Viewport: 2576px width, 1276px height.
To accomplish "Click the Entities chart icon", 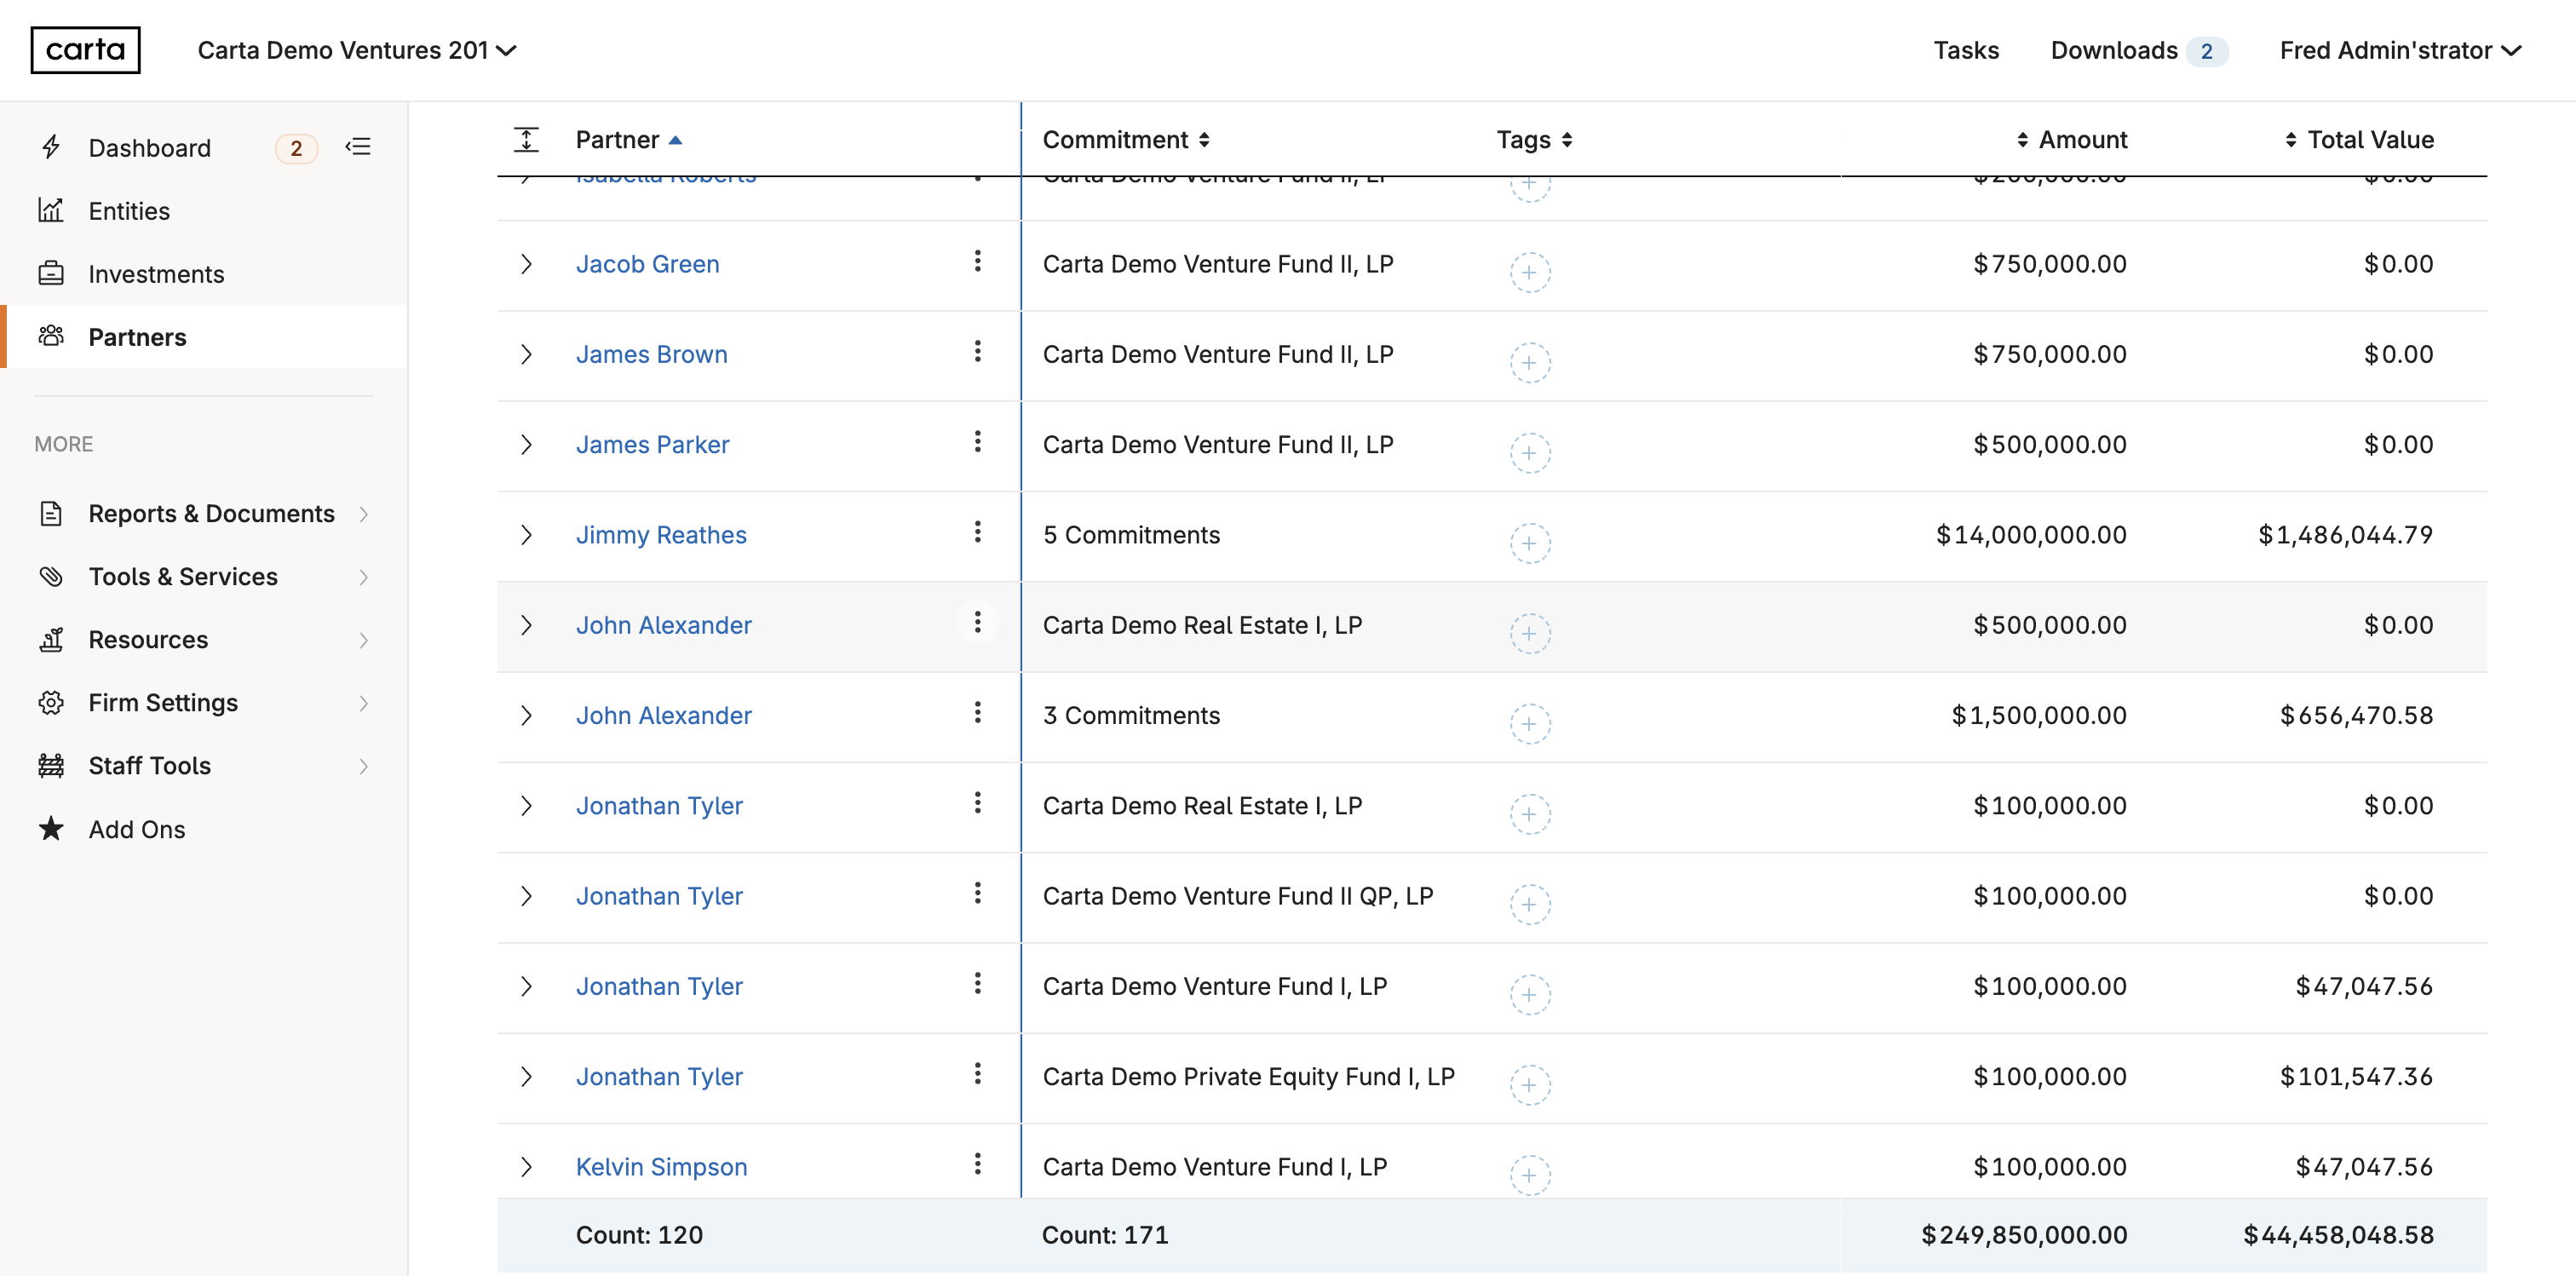I will [51, 210].
